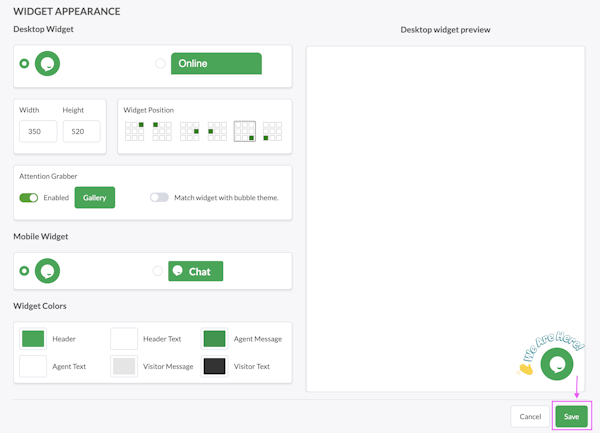Image resolution: width=600 pixels, height=433 pixels.
Task: Choose center-right widget position icon
Action: (190, 131)
